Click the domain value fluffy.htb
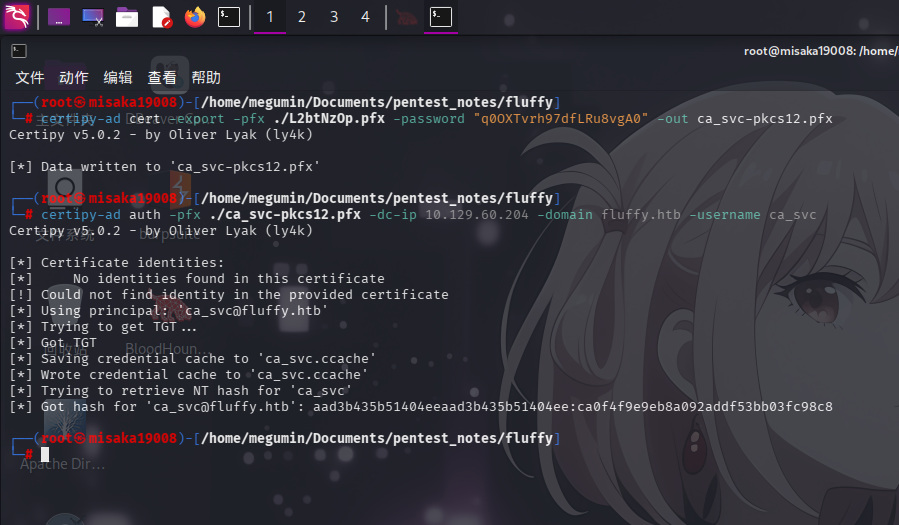The height and width of the screenshot is (525, 899). (x=641, y=215)
